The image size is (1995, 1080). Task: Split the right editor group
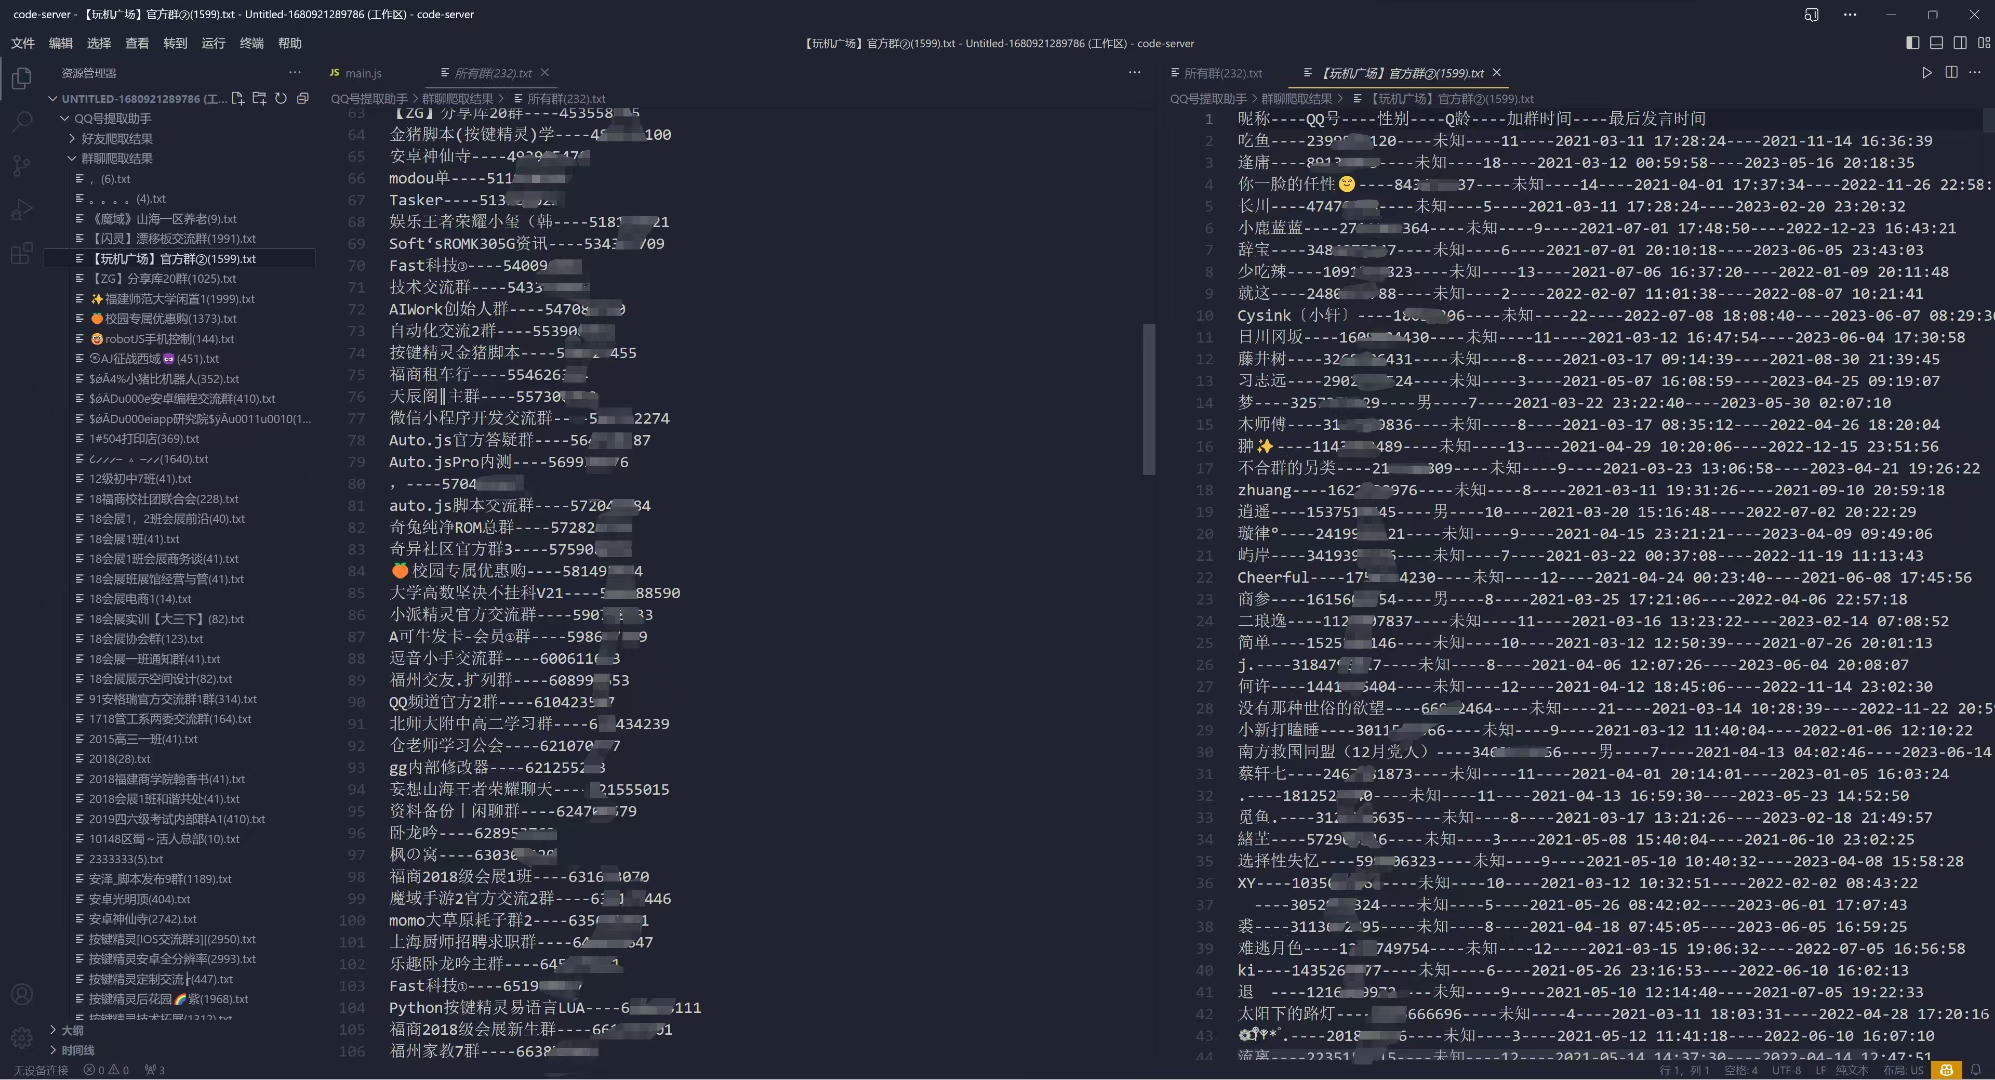pyautogui.click(x=1951, y=72)
